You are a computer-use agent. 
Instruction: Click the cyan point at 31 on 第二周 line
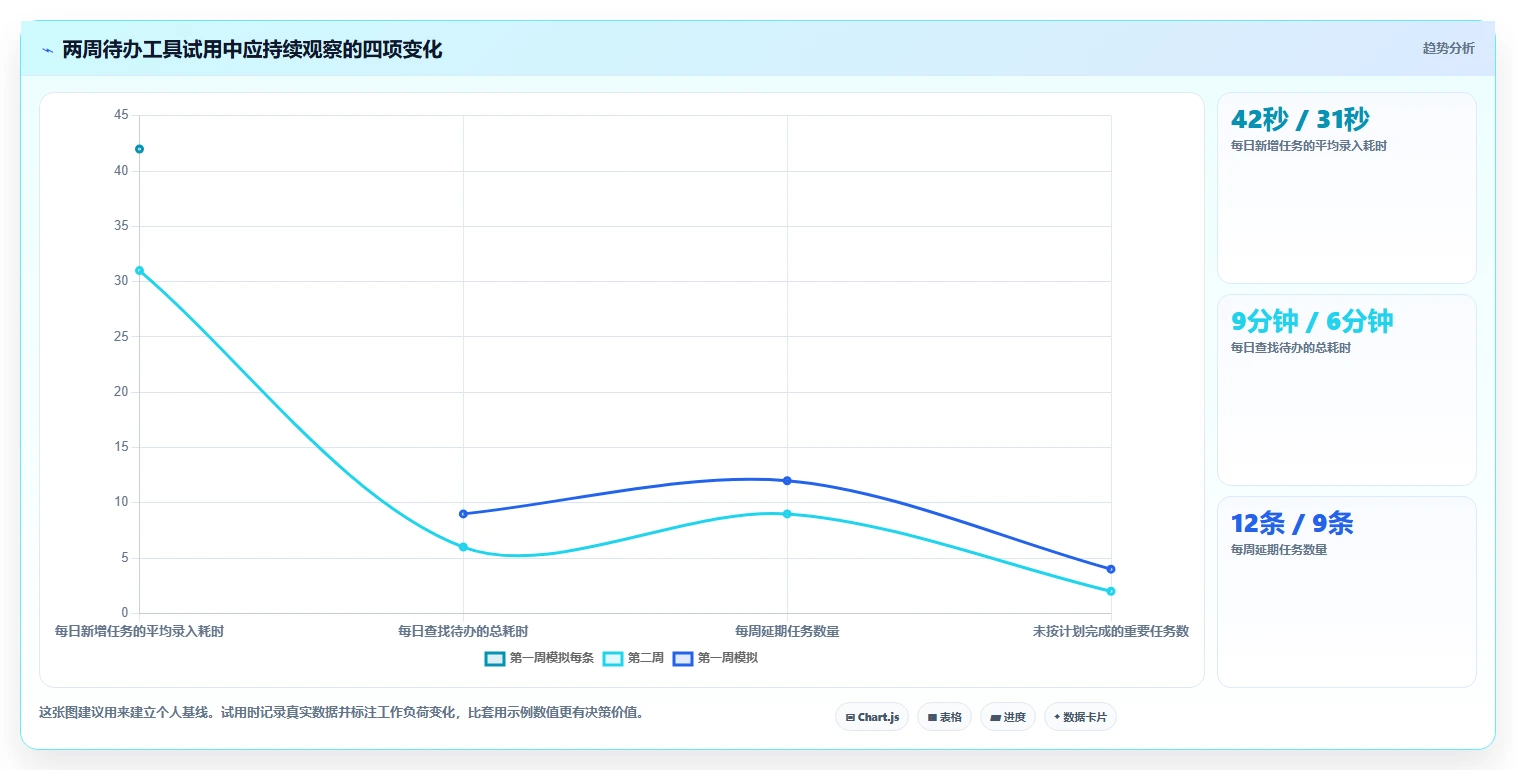(x=139, y=270)
